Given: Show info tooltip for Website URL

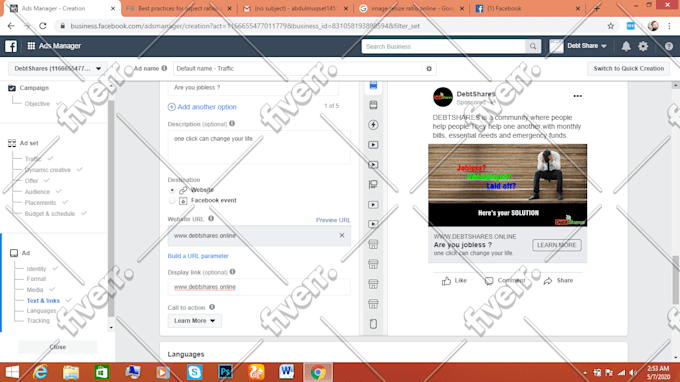Looking at the screenshot, I should pyautogui.click(x=211, y=219).
